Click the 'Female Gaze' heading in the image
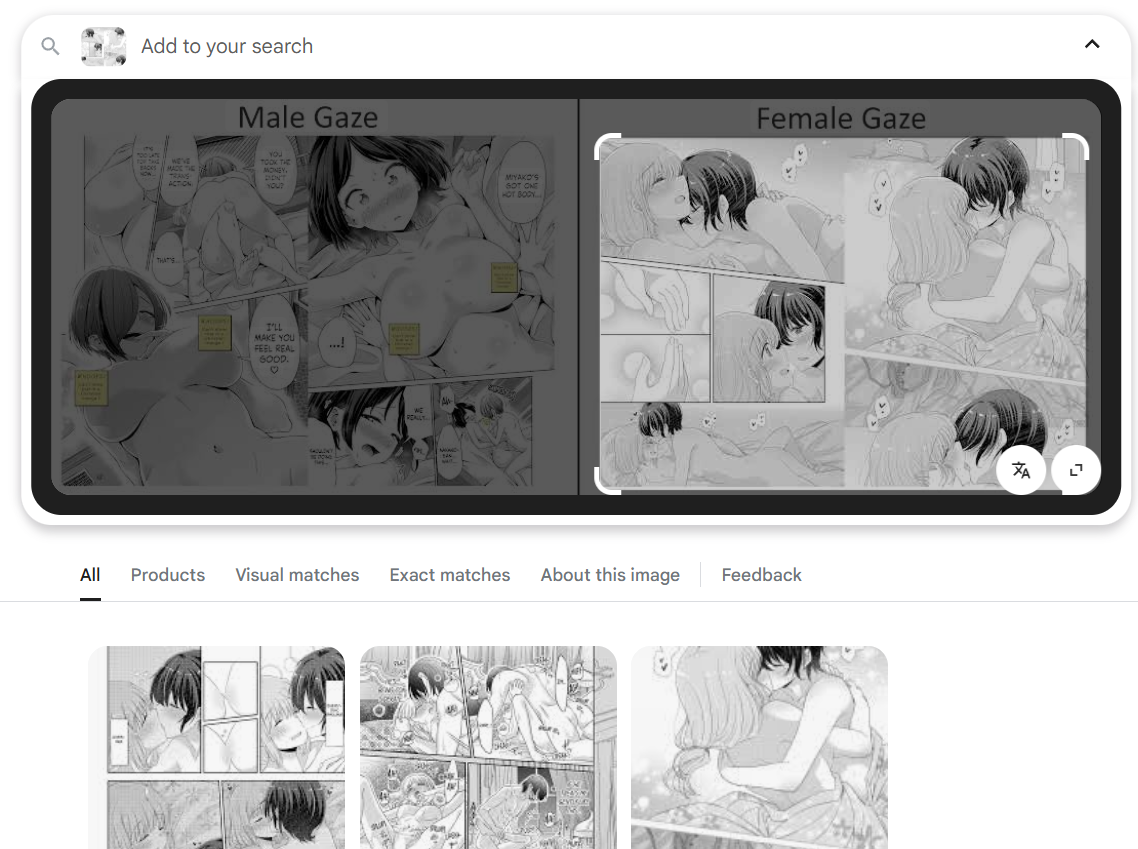 coord(840,118)
